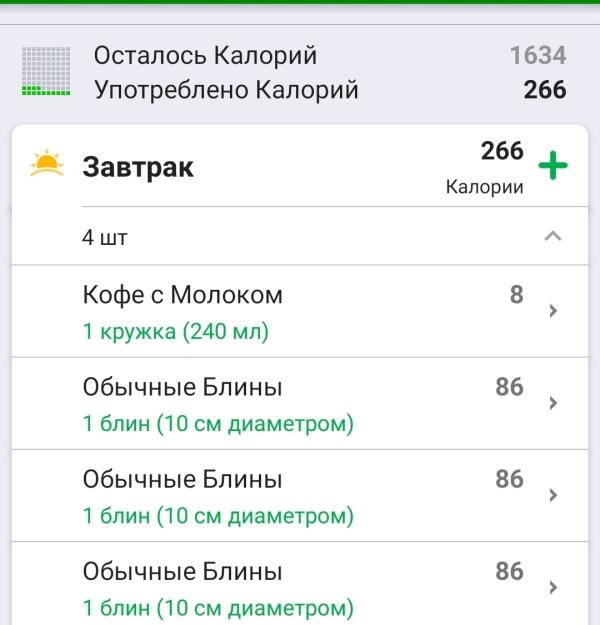This screenshot has height=625, width=600.
Task: Add food with the green plus icon
Action: click(553, 165)
